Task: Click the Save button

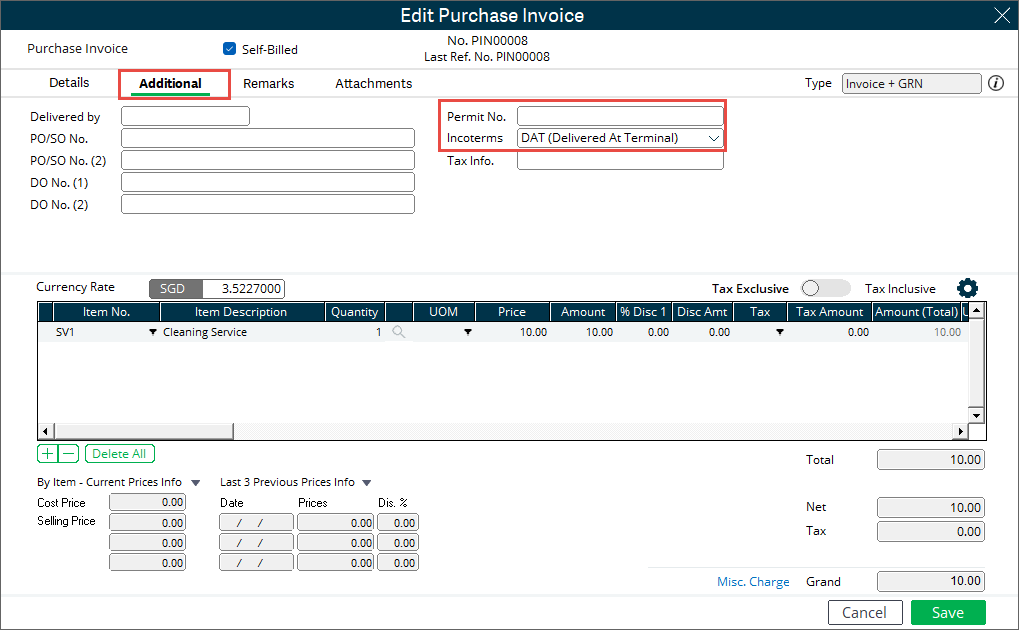Action: click(948, 612)
